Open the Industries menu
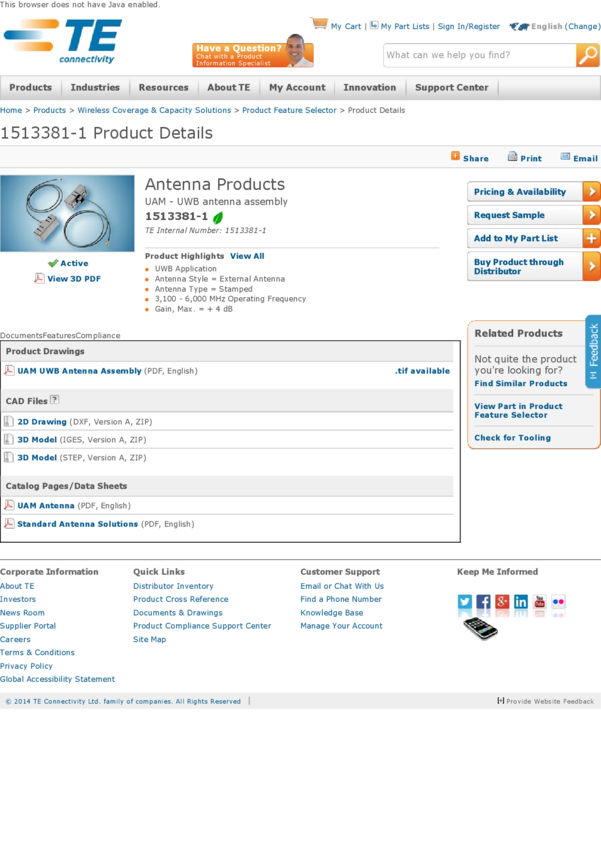 (95, 87)
